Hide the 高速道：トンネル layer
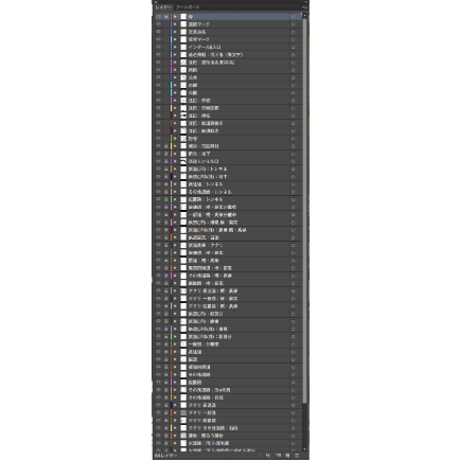460x460 pixels. tap(158, 184)
